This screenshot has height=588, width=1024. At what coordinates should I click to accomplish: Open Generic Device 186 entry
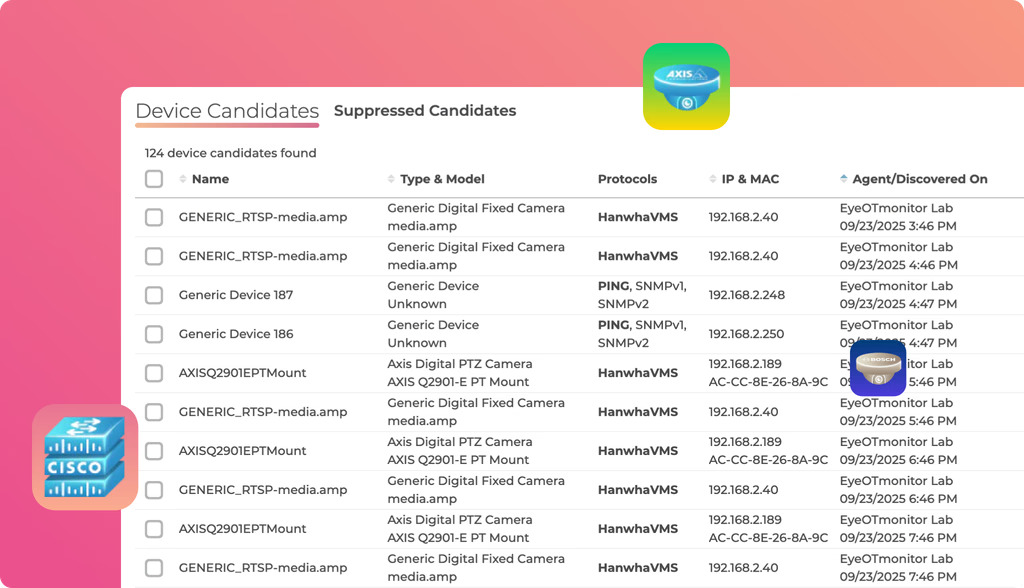(x=236, y=334)
